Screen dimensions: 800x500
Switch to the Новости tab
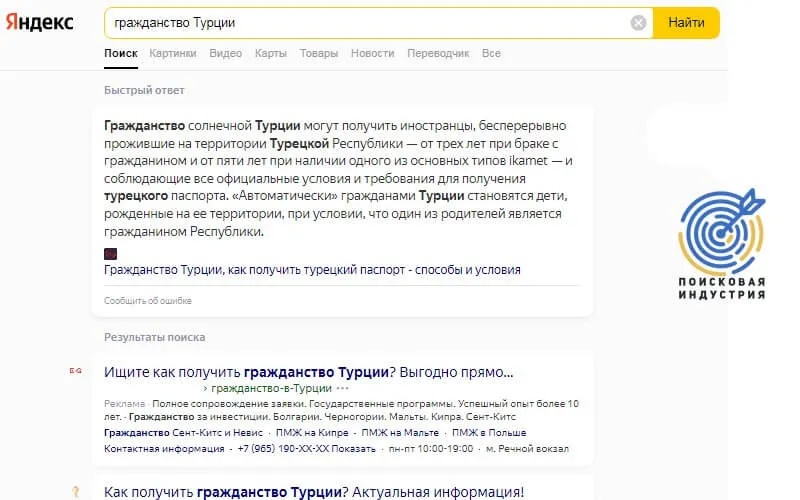pos(372,54)
